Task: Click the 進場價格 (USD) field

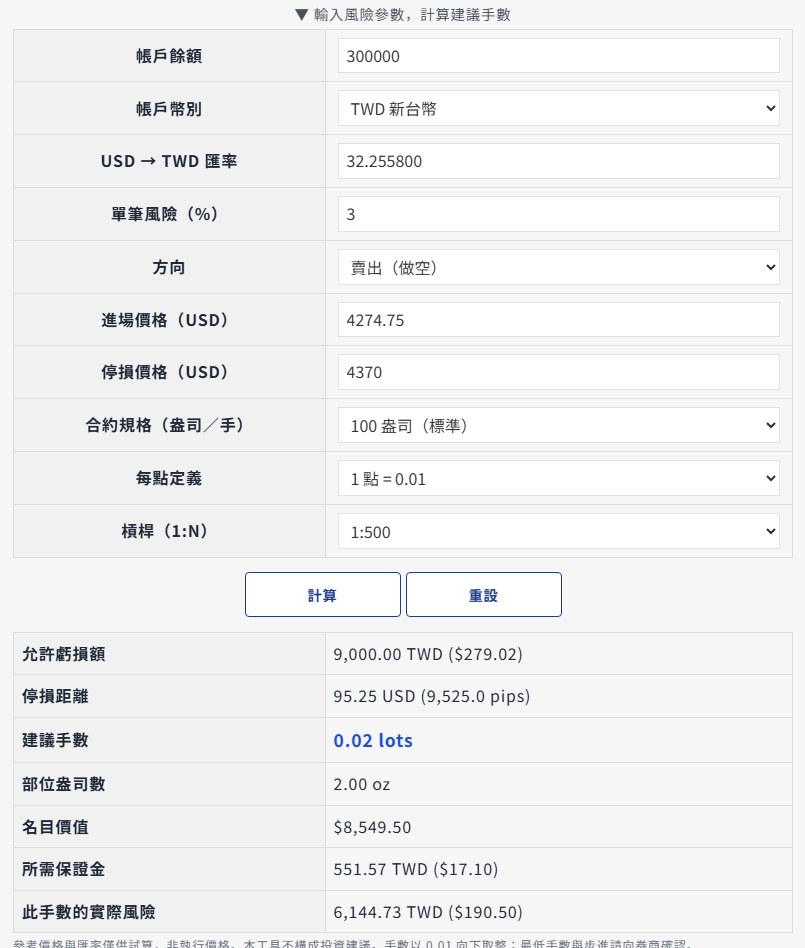Action: (x=558, y=320)
